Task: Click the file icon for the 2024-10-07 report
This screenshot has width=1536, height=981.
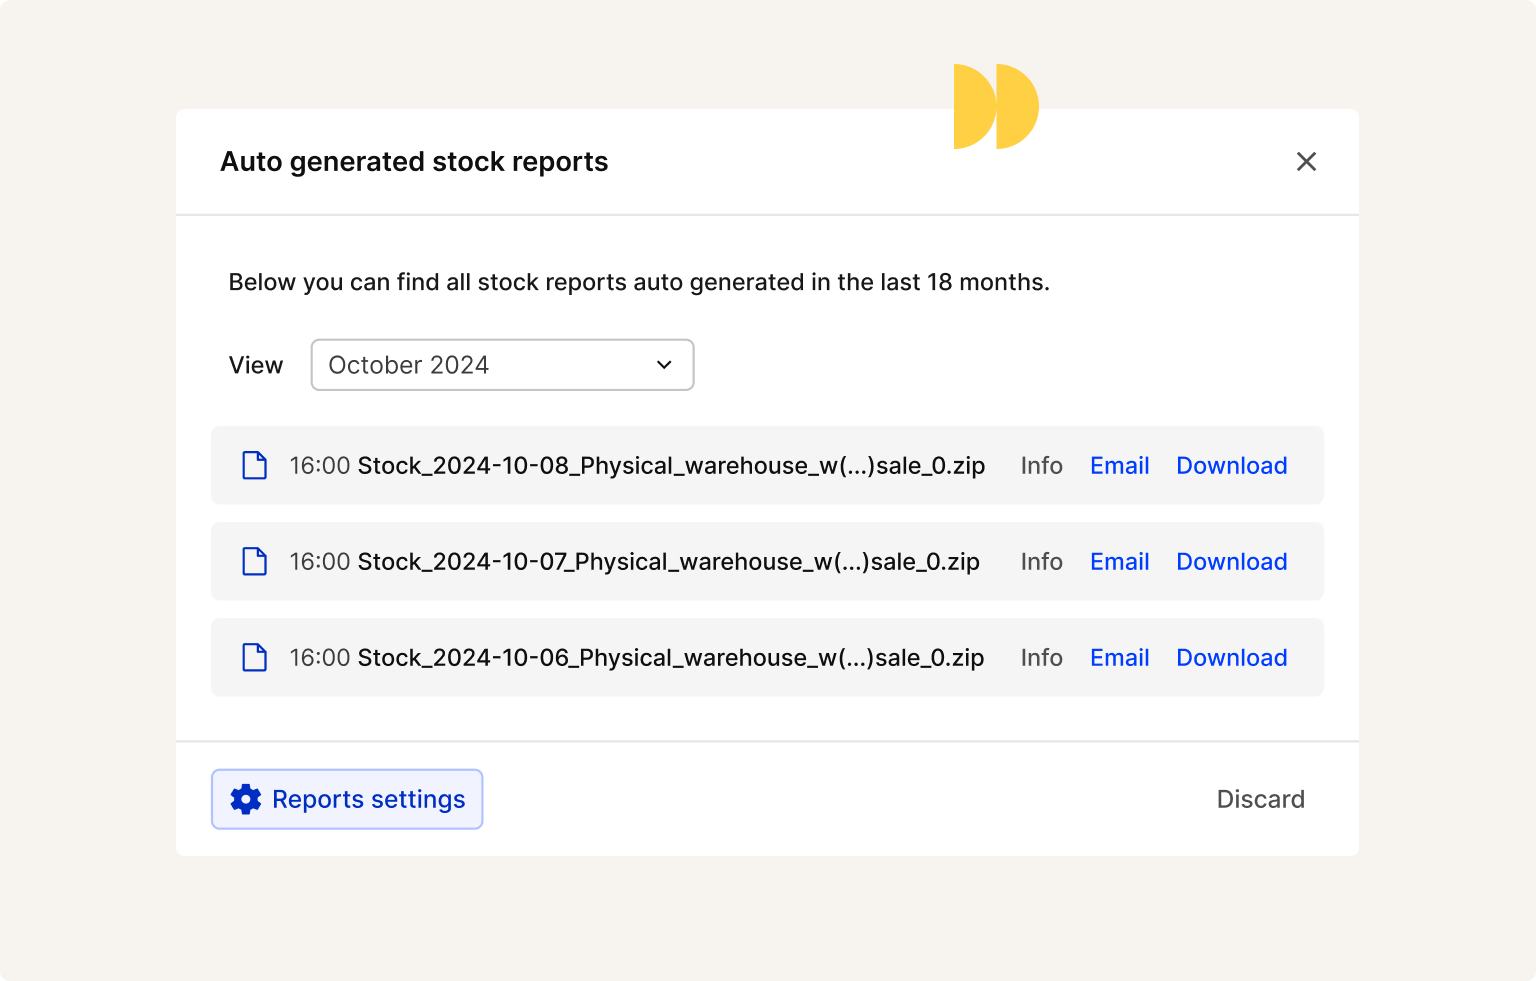Action: pyautogui.click(x=255, y=561)
